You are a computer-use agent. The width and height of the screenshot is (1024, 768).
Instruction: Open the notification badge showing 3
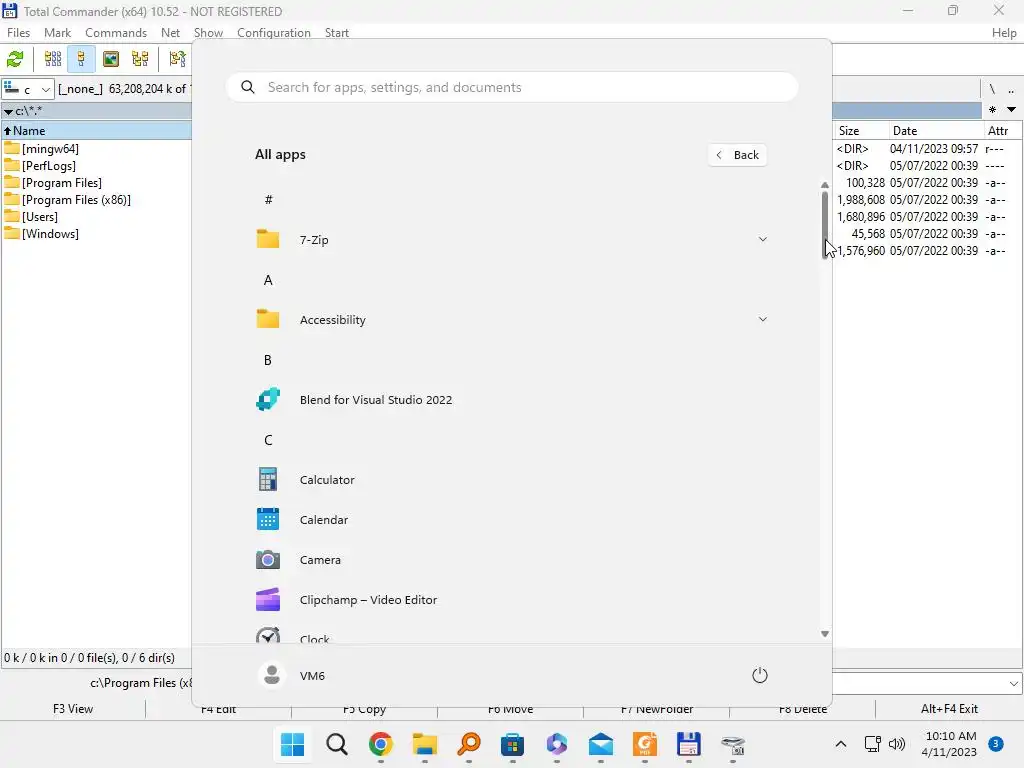point(996,744)
